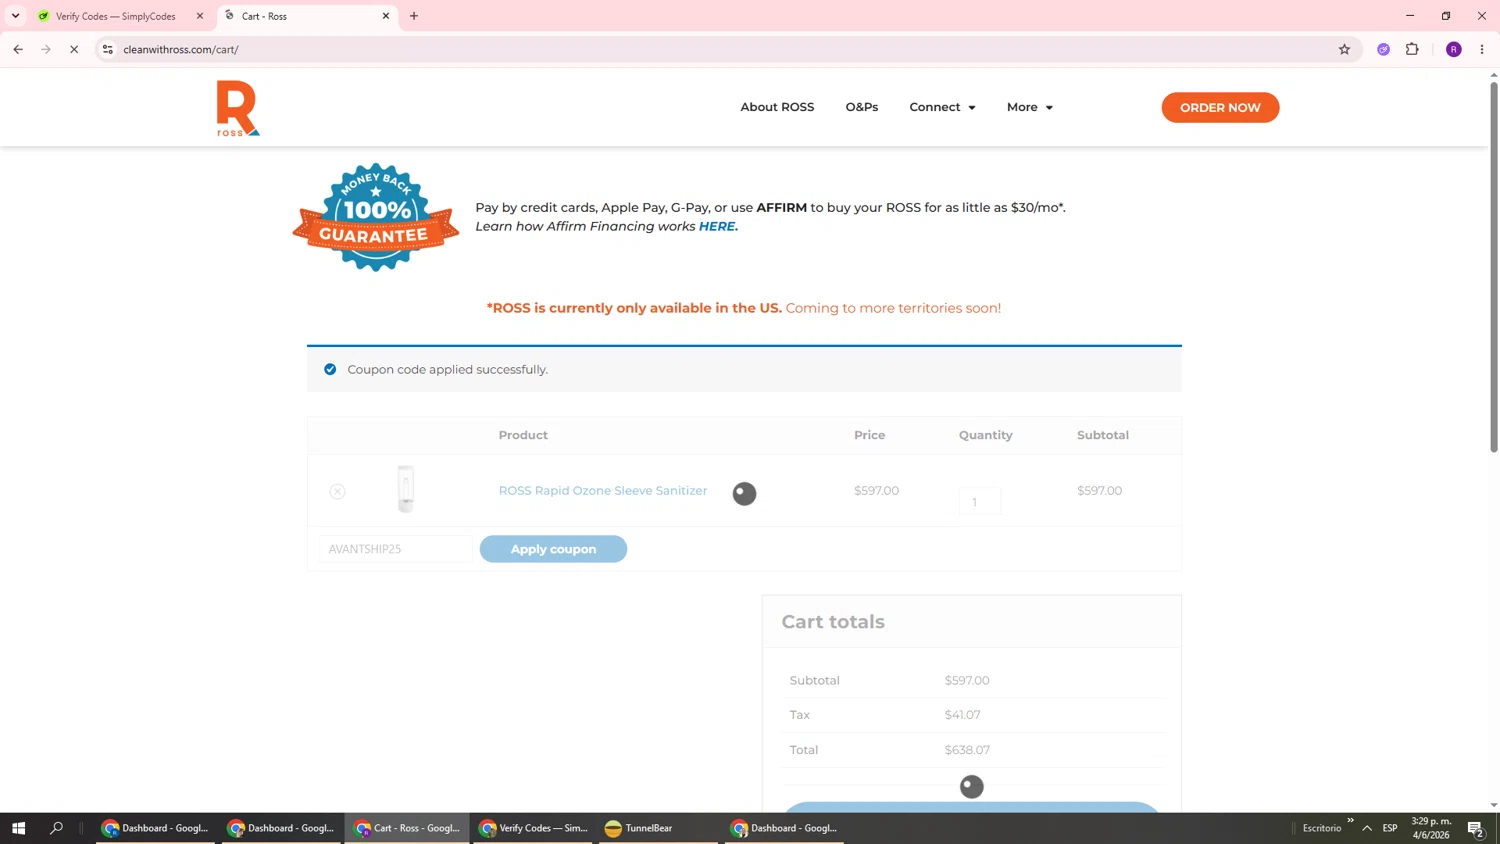
Task: Click the page vertical scrollbar
Action: tap(1494, 267)
